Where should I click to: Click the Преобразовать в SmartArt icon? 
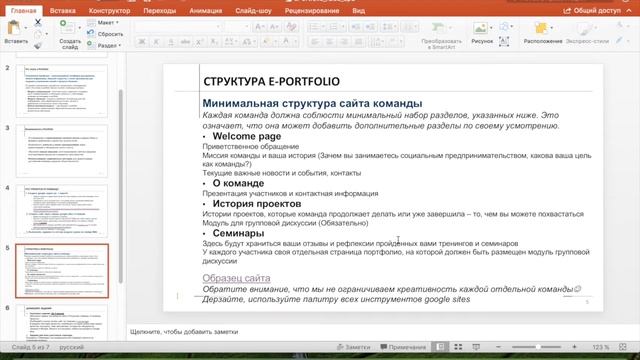(x=438, y=28)
